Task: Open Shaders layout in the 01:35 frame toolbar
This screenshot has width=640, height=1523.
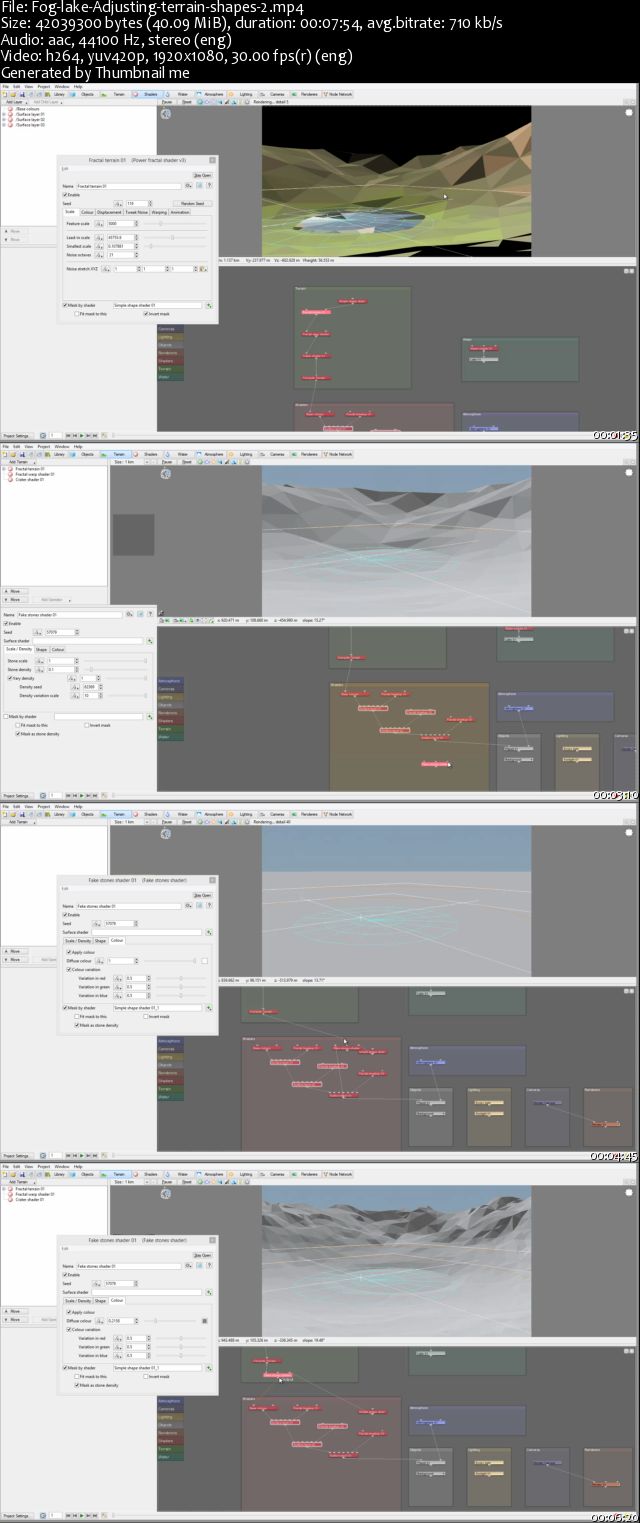Action: pyautogui.click(x=147, y=94)
